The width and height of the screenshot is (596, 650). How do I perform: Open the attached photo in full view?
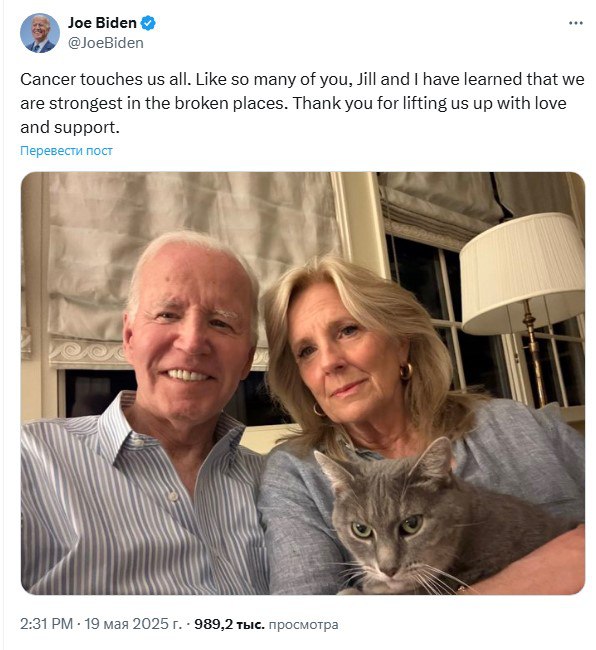pos(303,383)
